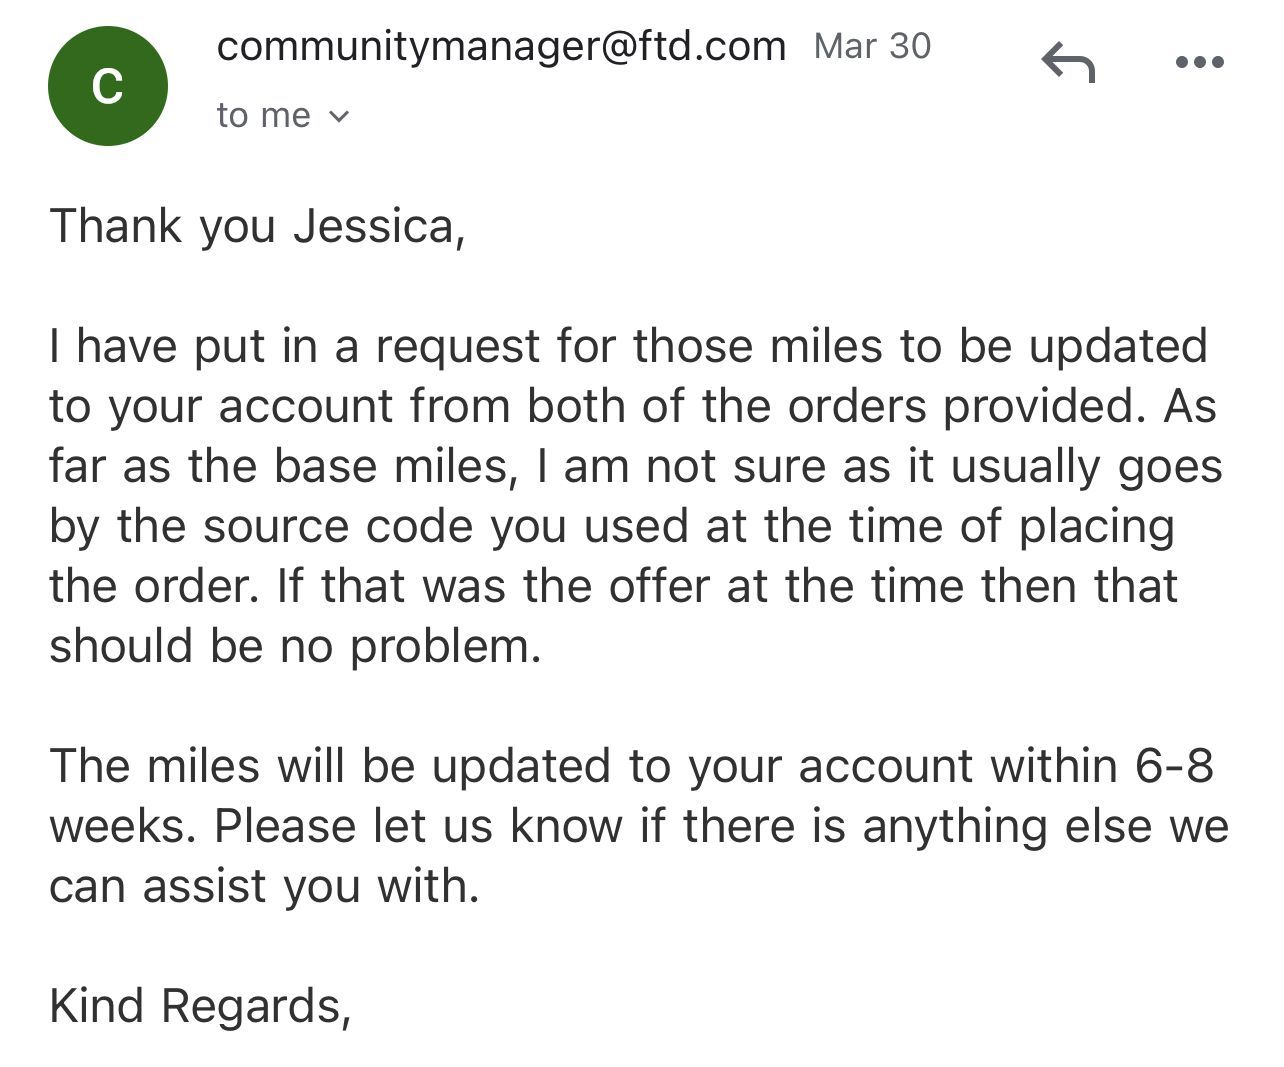The height and width of the screenshot is (1067, 1284).
Task: Reply using the curved arrow icon
Action: click(x=1068, y=63)
